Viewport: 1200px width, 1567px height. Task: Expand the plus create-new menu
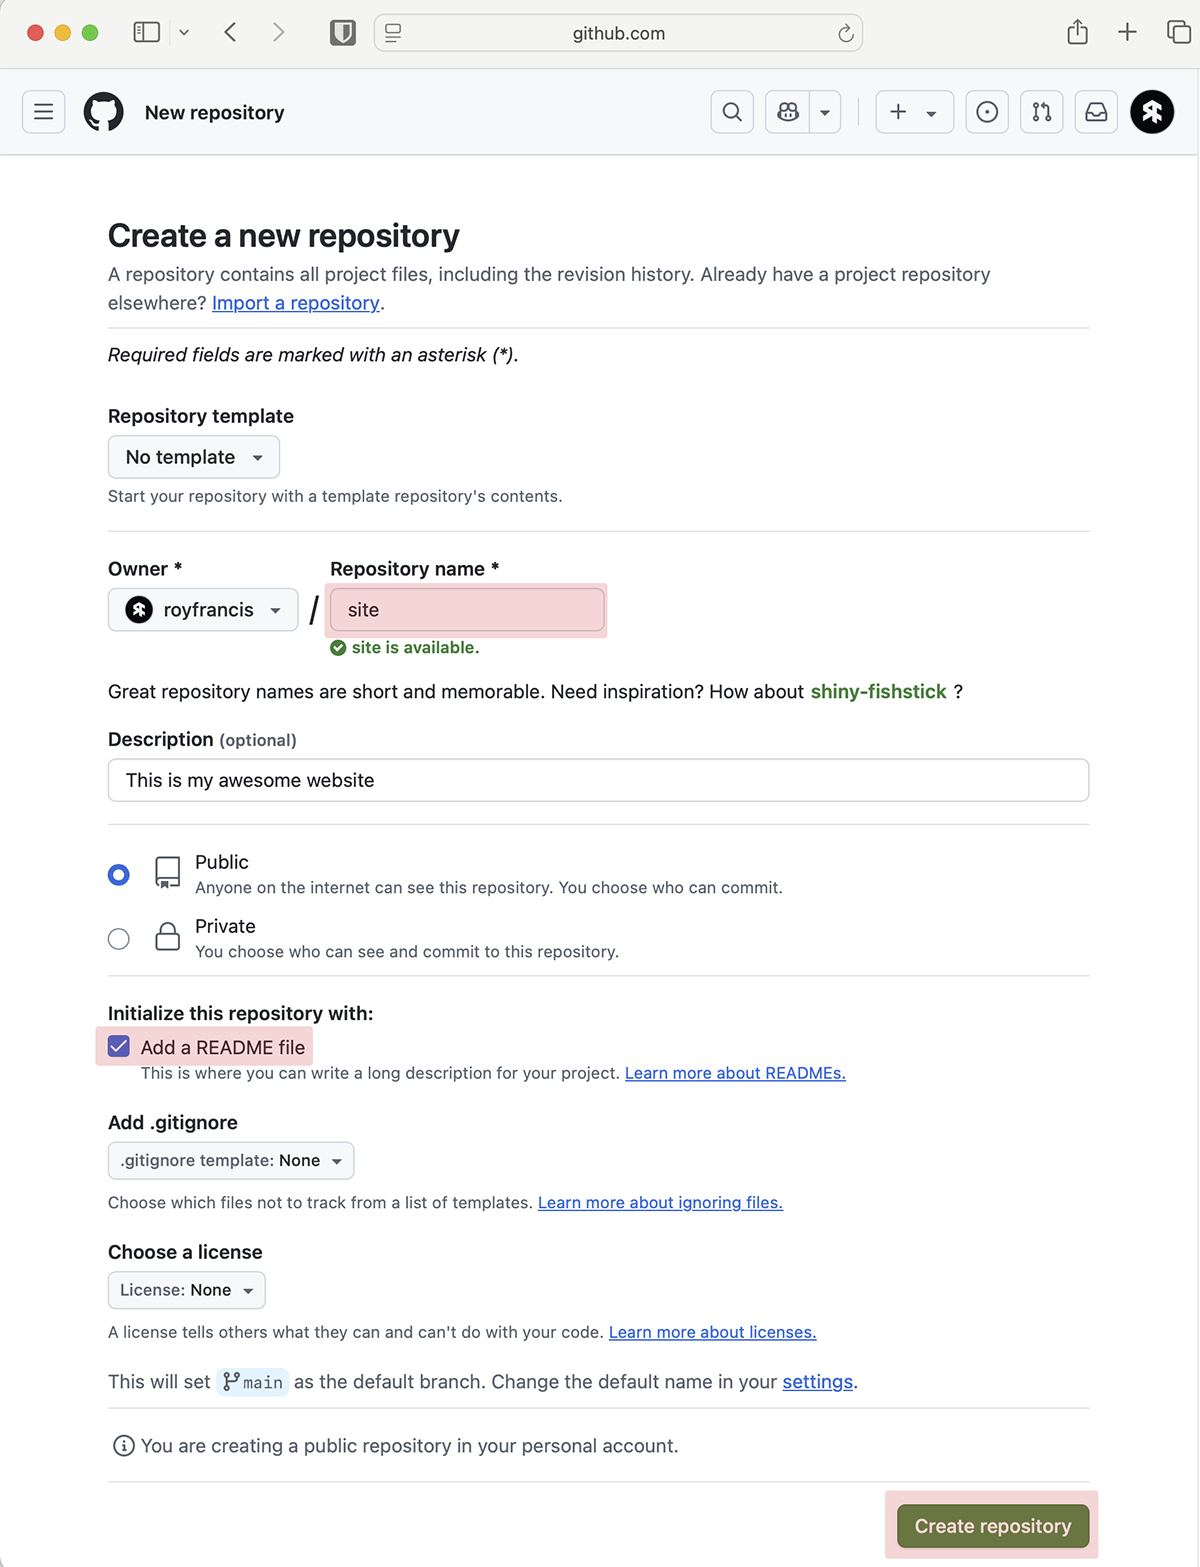(915, 112)
